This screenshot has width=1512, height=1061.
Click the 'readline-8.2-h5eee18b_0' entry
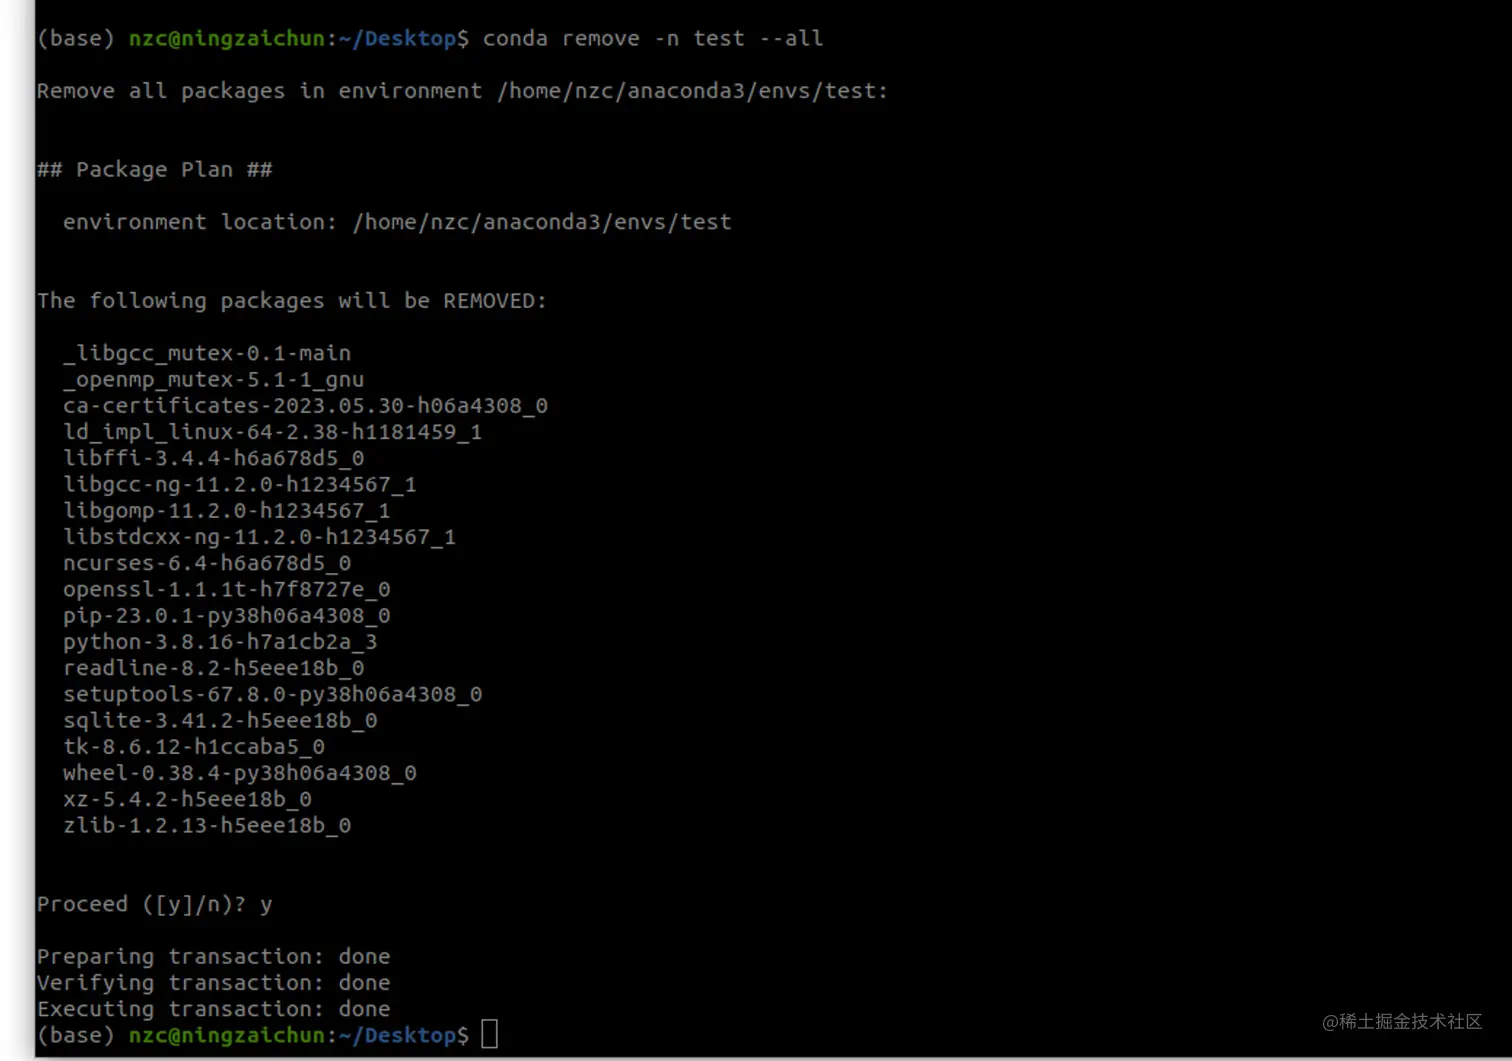click(214, 668)
